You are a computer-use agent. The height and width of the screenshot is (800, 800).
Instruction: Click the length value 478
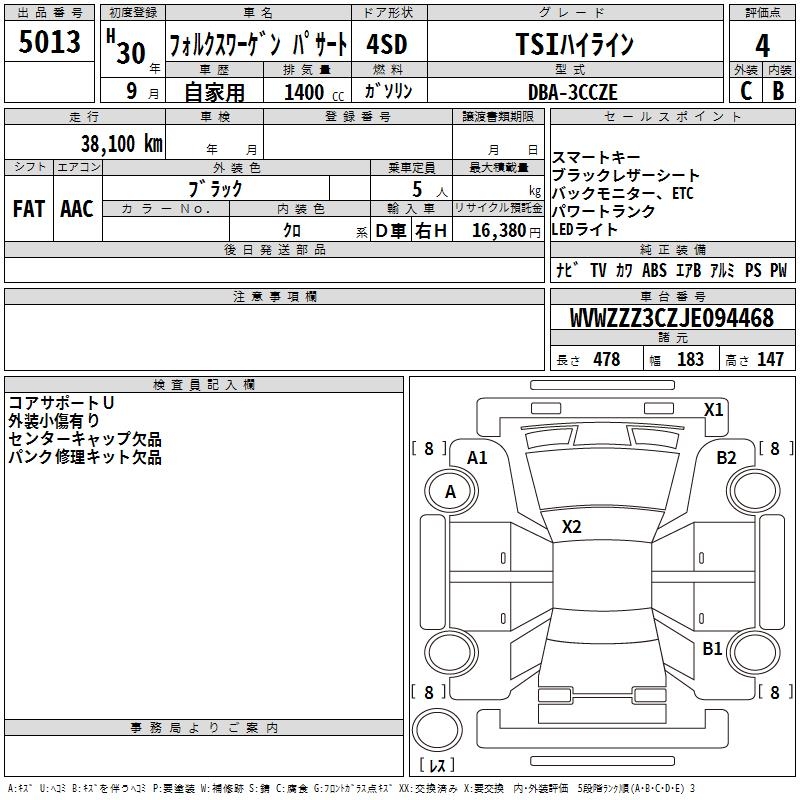(606, 359)
